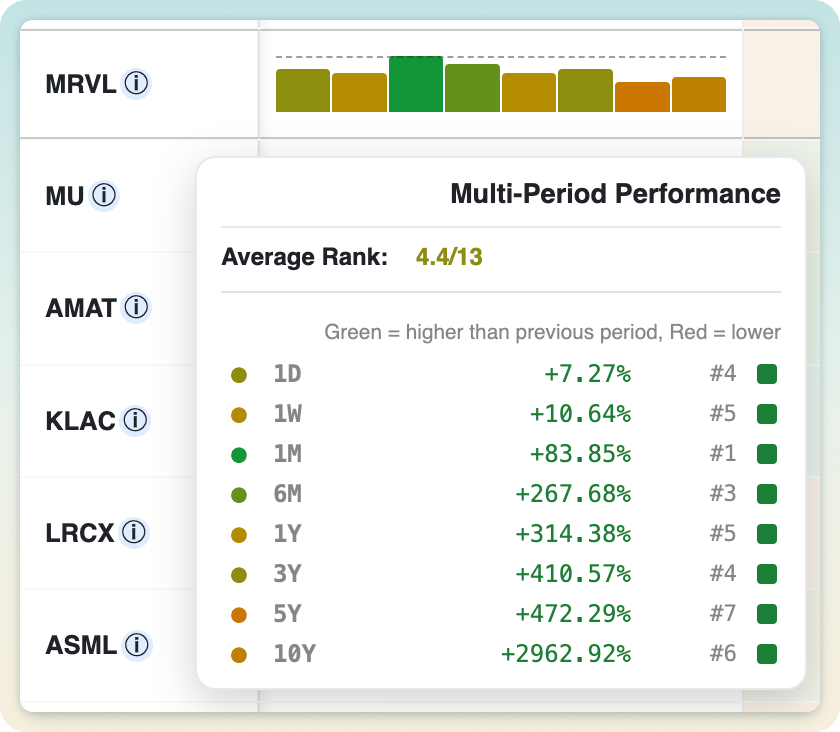
Task: Select the AMAT ticker label
Action: click(81, 308)
